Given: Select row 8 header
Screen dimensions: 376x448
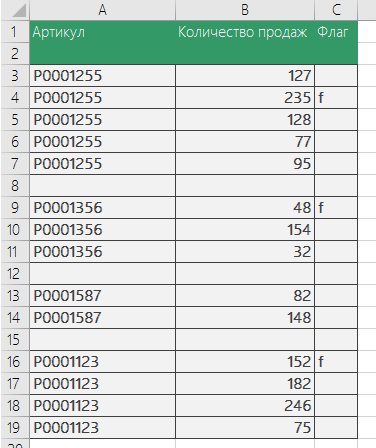Looking at the screenshot, I should pyautogui.click(x=15, y=185).
